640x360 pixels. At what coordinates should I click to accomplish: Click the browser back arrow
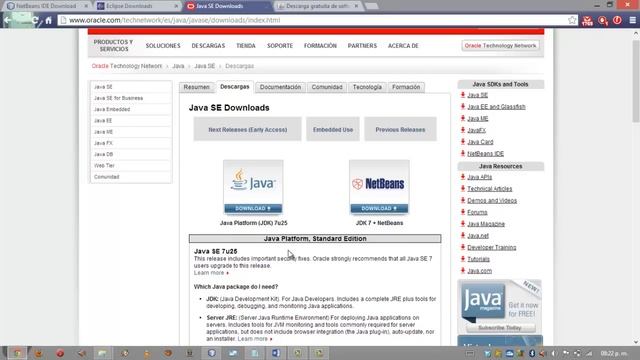7,20
